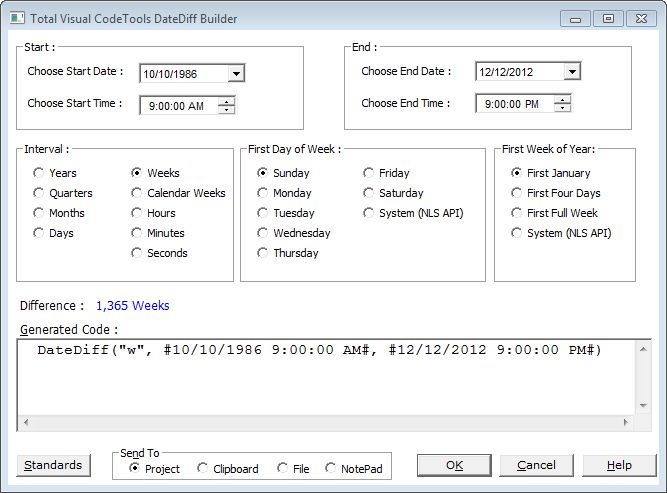Click the code box scroll down arrow
The image size is (667, 493).
click(643, 406)
